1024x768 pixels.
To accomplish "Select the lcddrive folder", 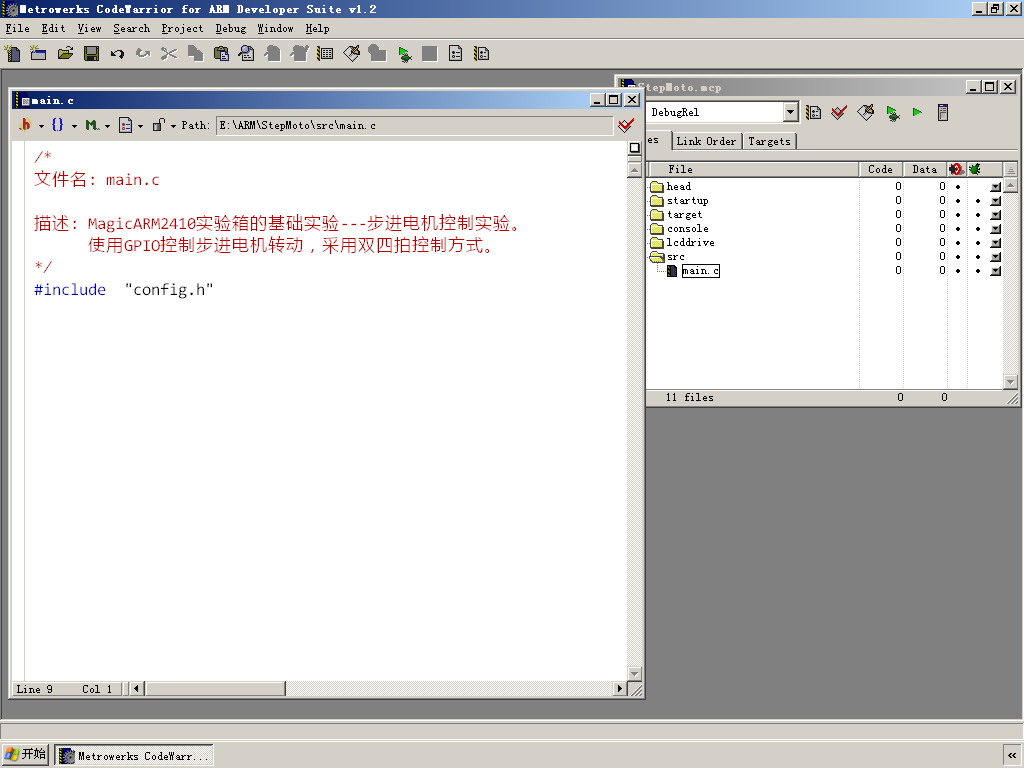I will pos(690,242).
